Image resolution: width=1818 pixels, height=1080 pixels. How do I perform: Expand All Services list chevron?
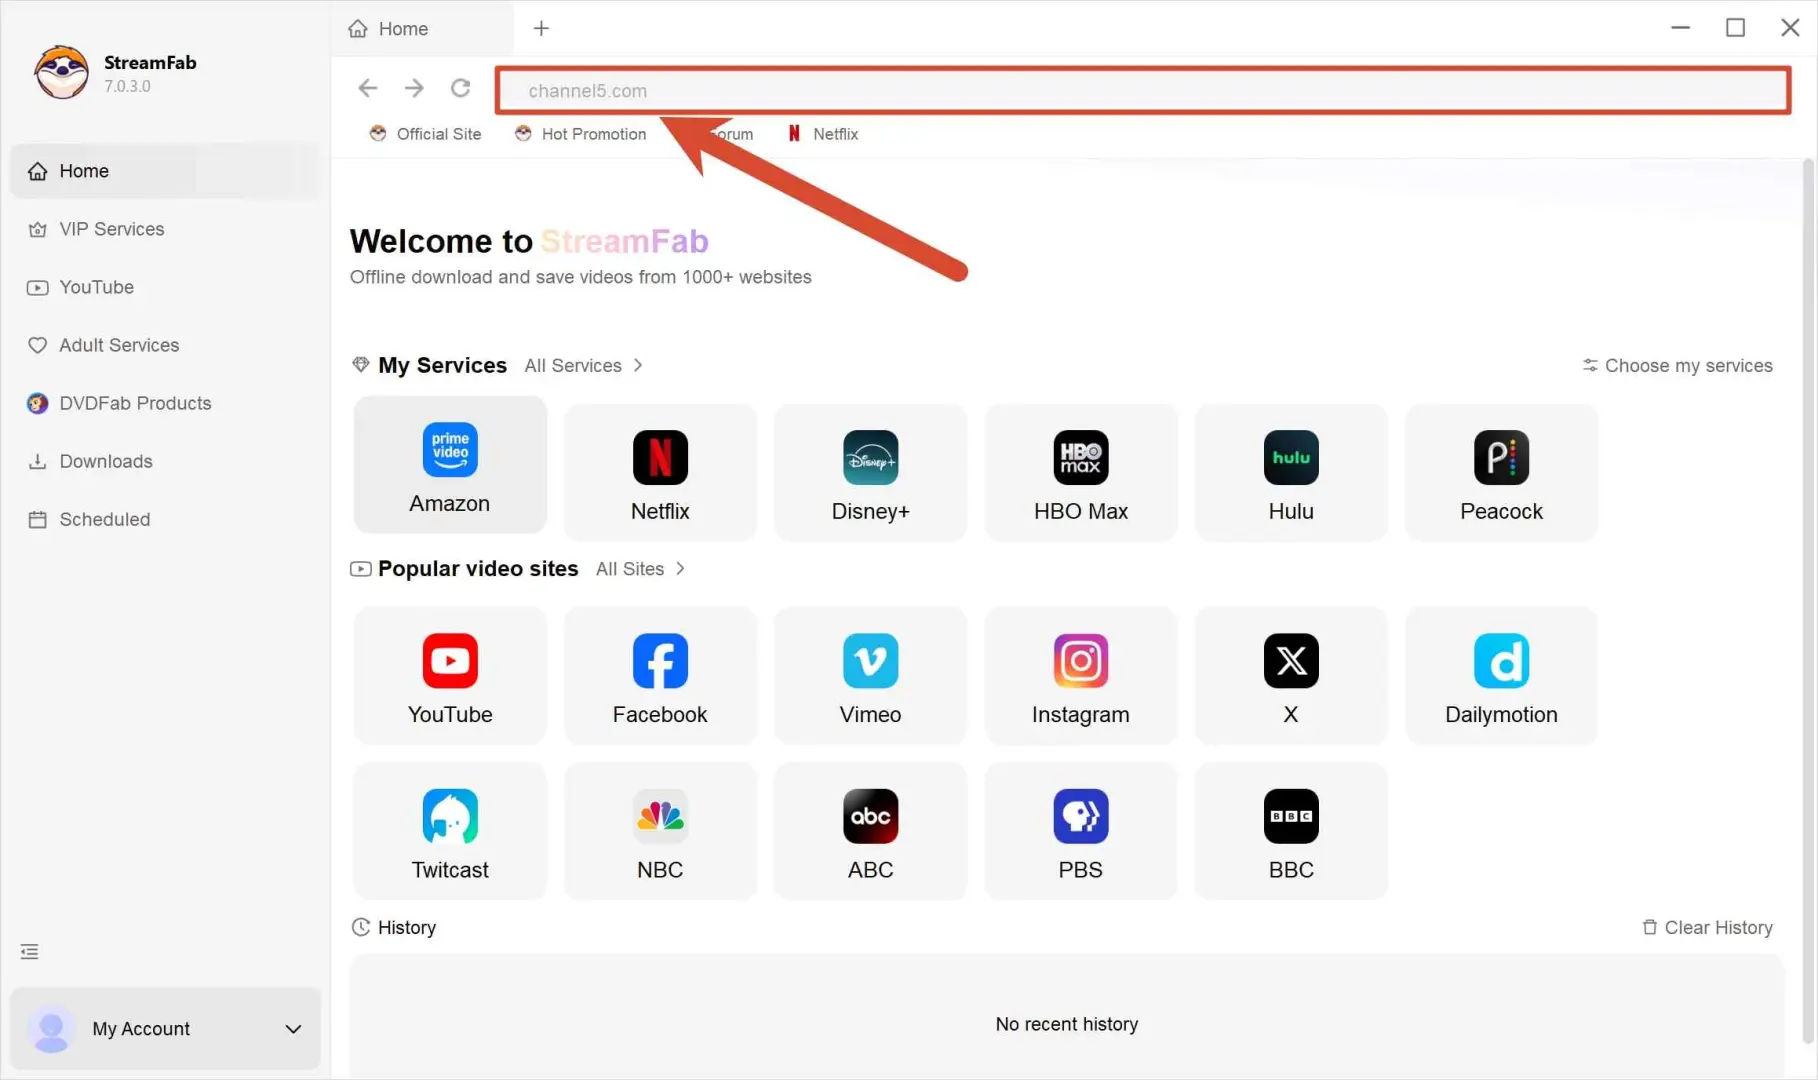pyautogui.click(x=638, y=366)
